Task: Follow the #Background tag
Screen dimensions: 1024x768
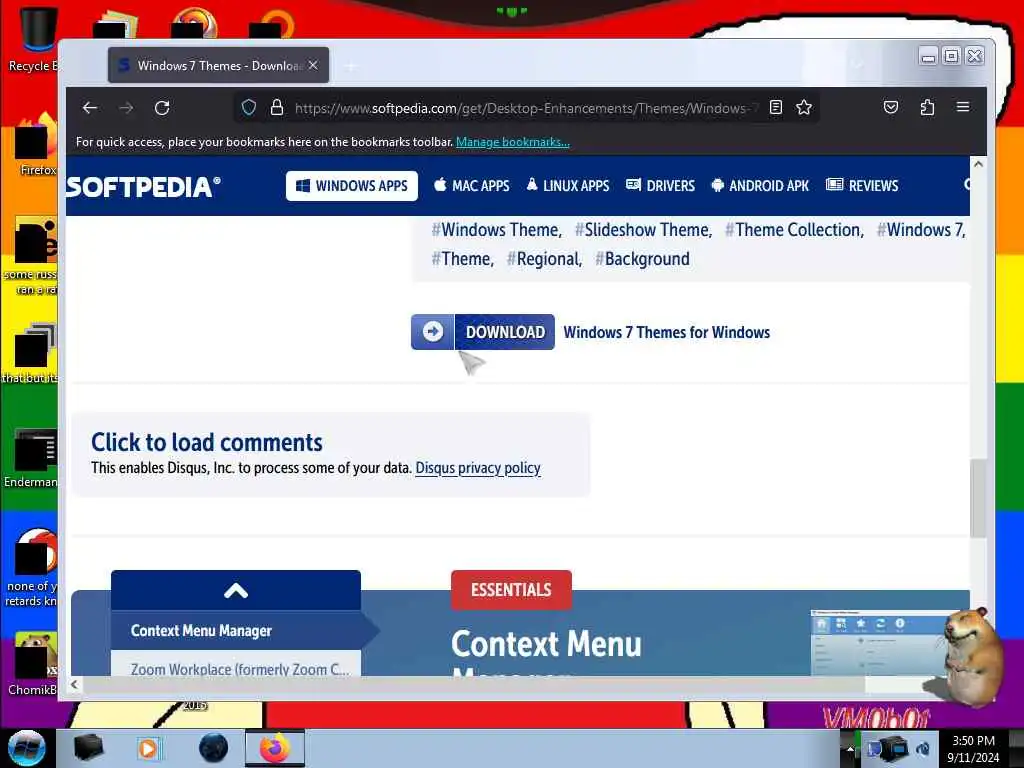Action: [x=642, y=259]
